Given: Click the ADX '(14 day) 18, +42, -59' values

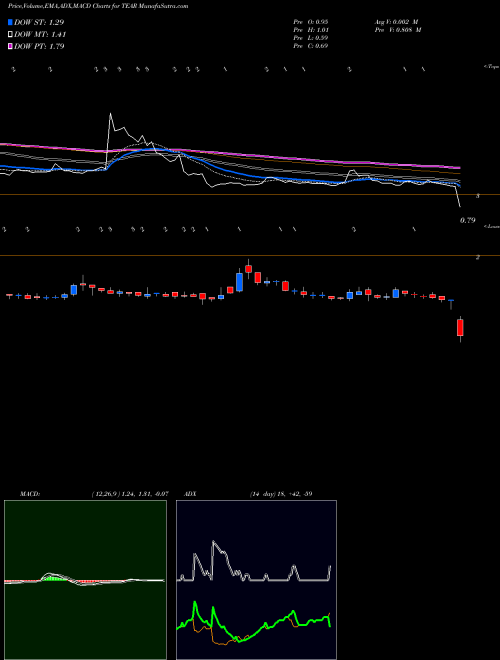Looking at the screenshot, I should [x=281, y=494].
